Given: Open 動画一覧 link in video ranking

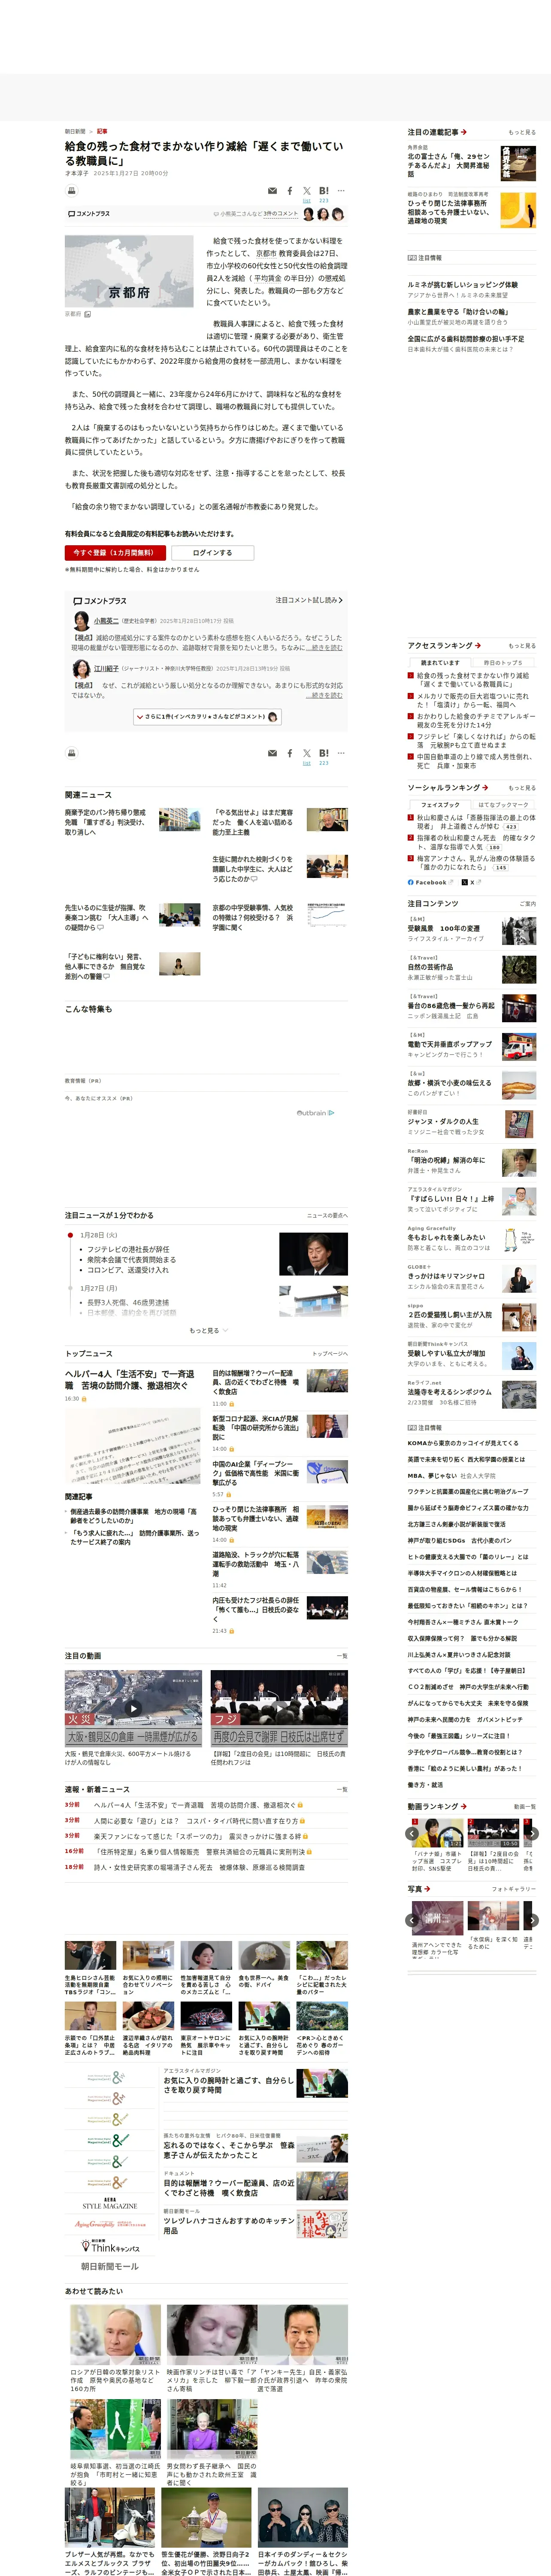Looking at the screenshot, I should (x=524, y=1807).
